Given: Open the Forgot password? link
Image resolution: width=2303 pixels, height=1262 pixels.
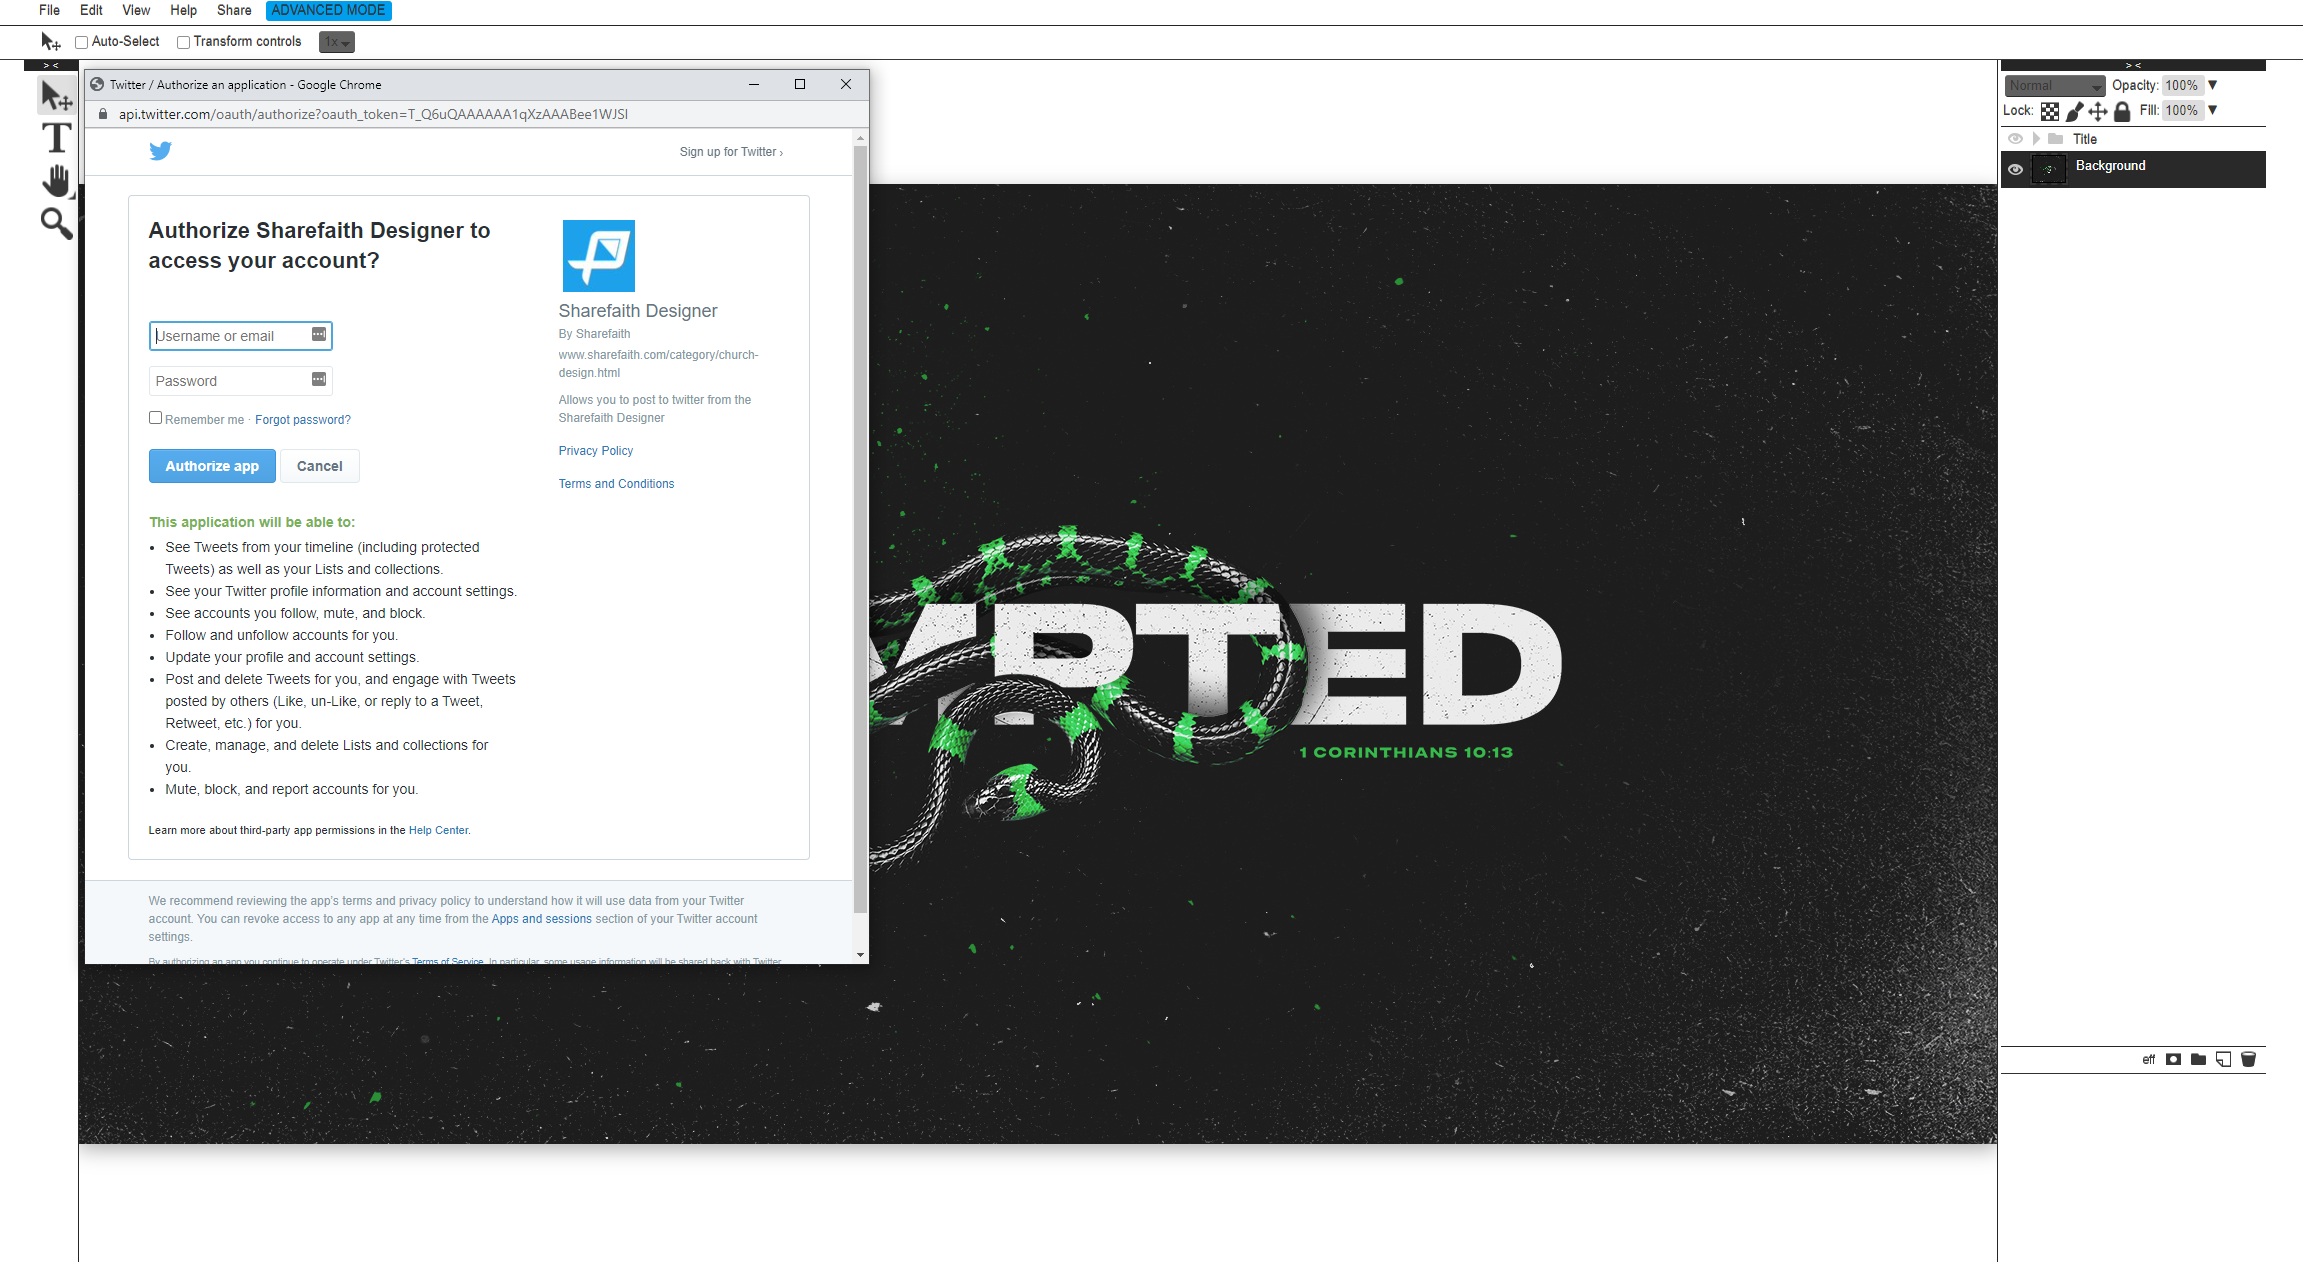Looking at the screenshot, I should [303, 420].
